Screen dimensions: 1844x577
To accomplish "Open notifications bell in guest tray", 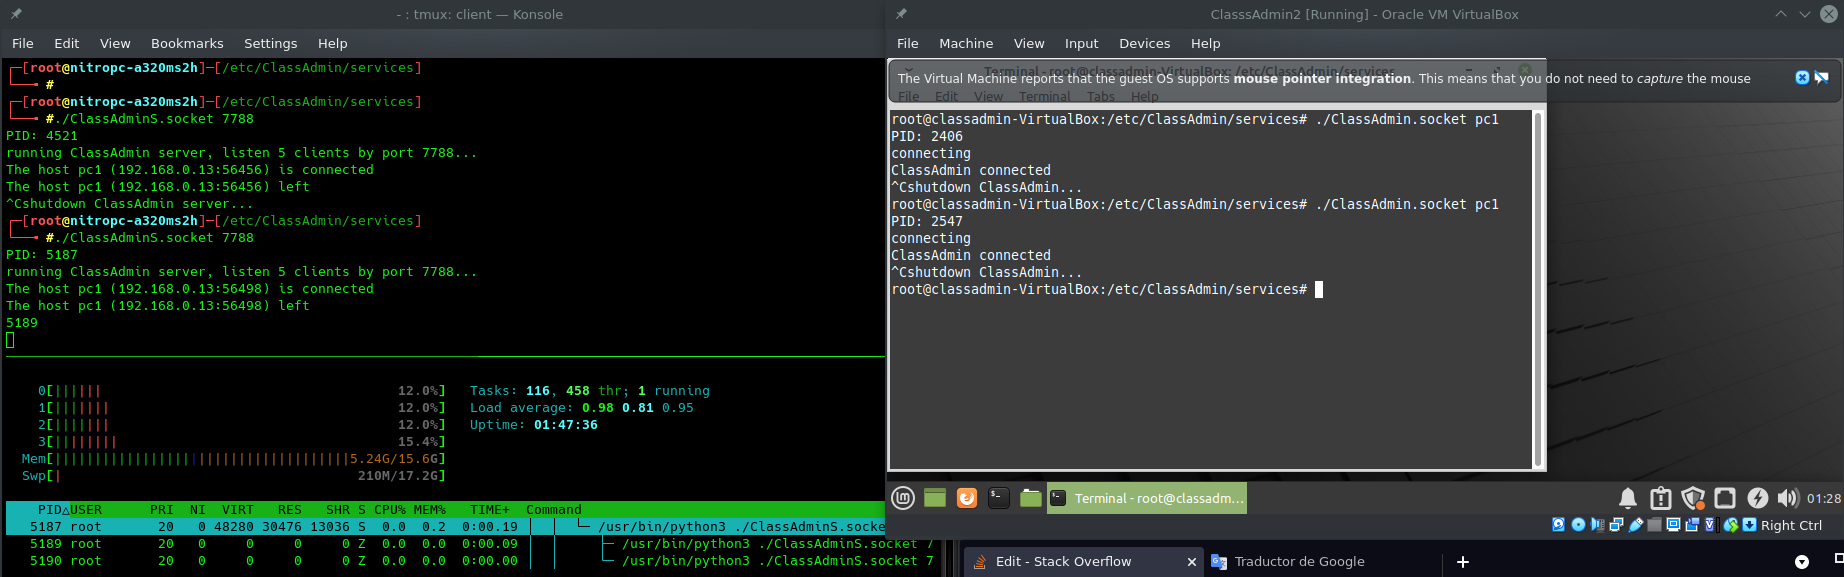I will (1628, 498).
